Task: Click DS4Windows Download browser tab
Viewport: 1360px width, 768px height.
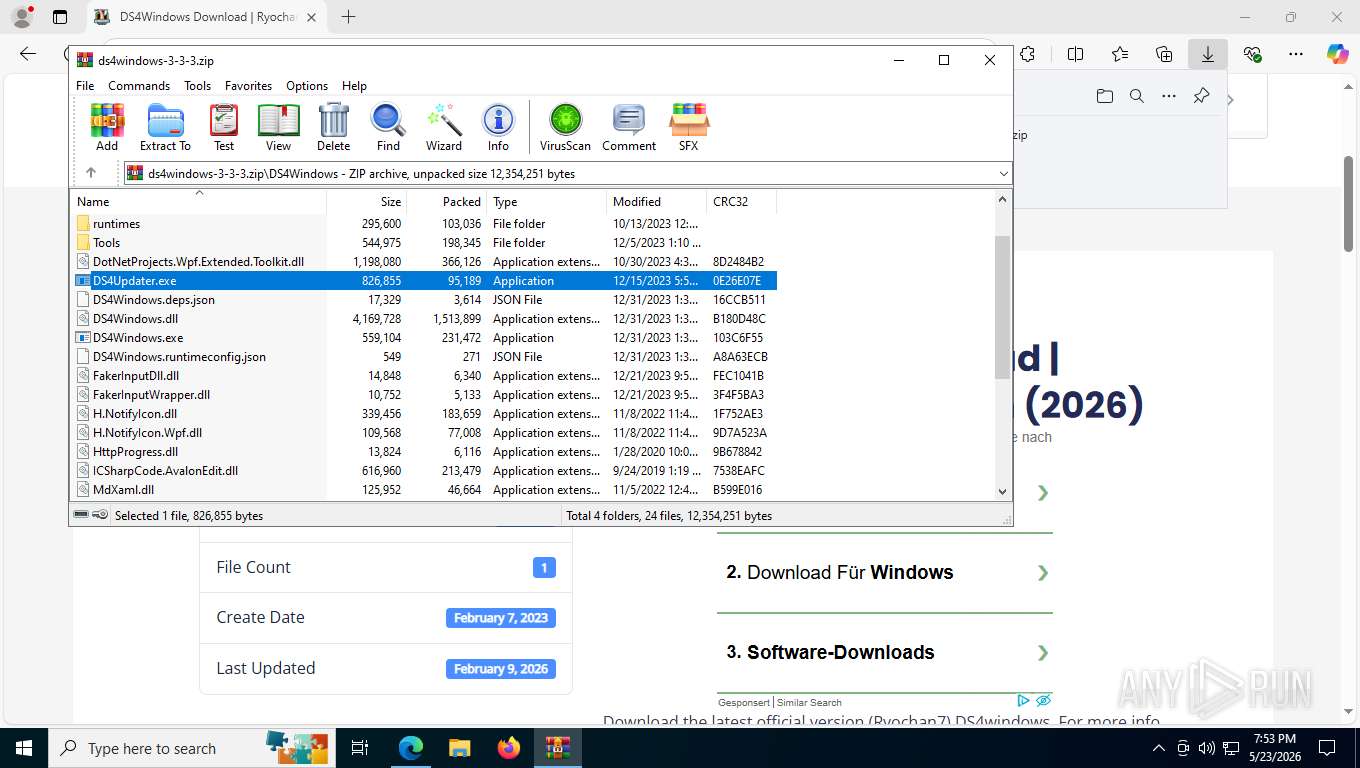Action: tap(206, 17)
